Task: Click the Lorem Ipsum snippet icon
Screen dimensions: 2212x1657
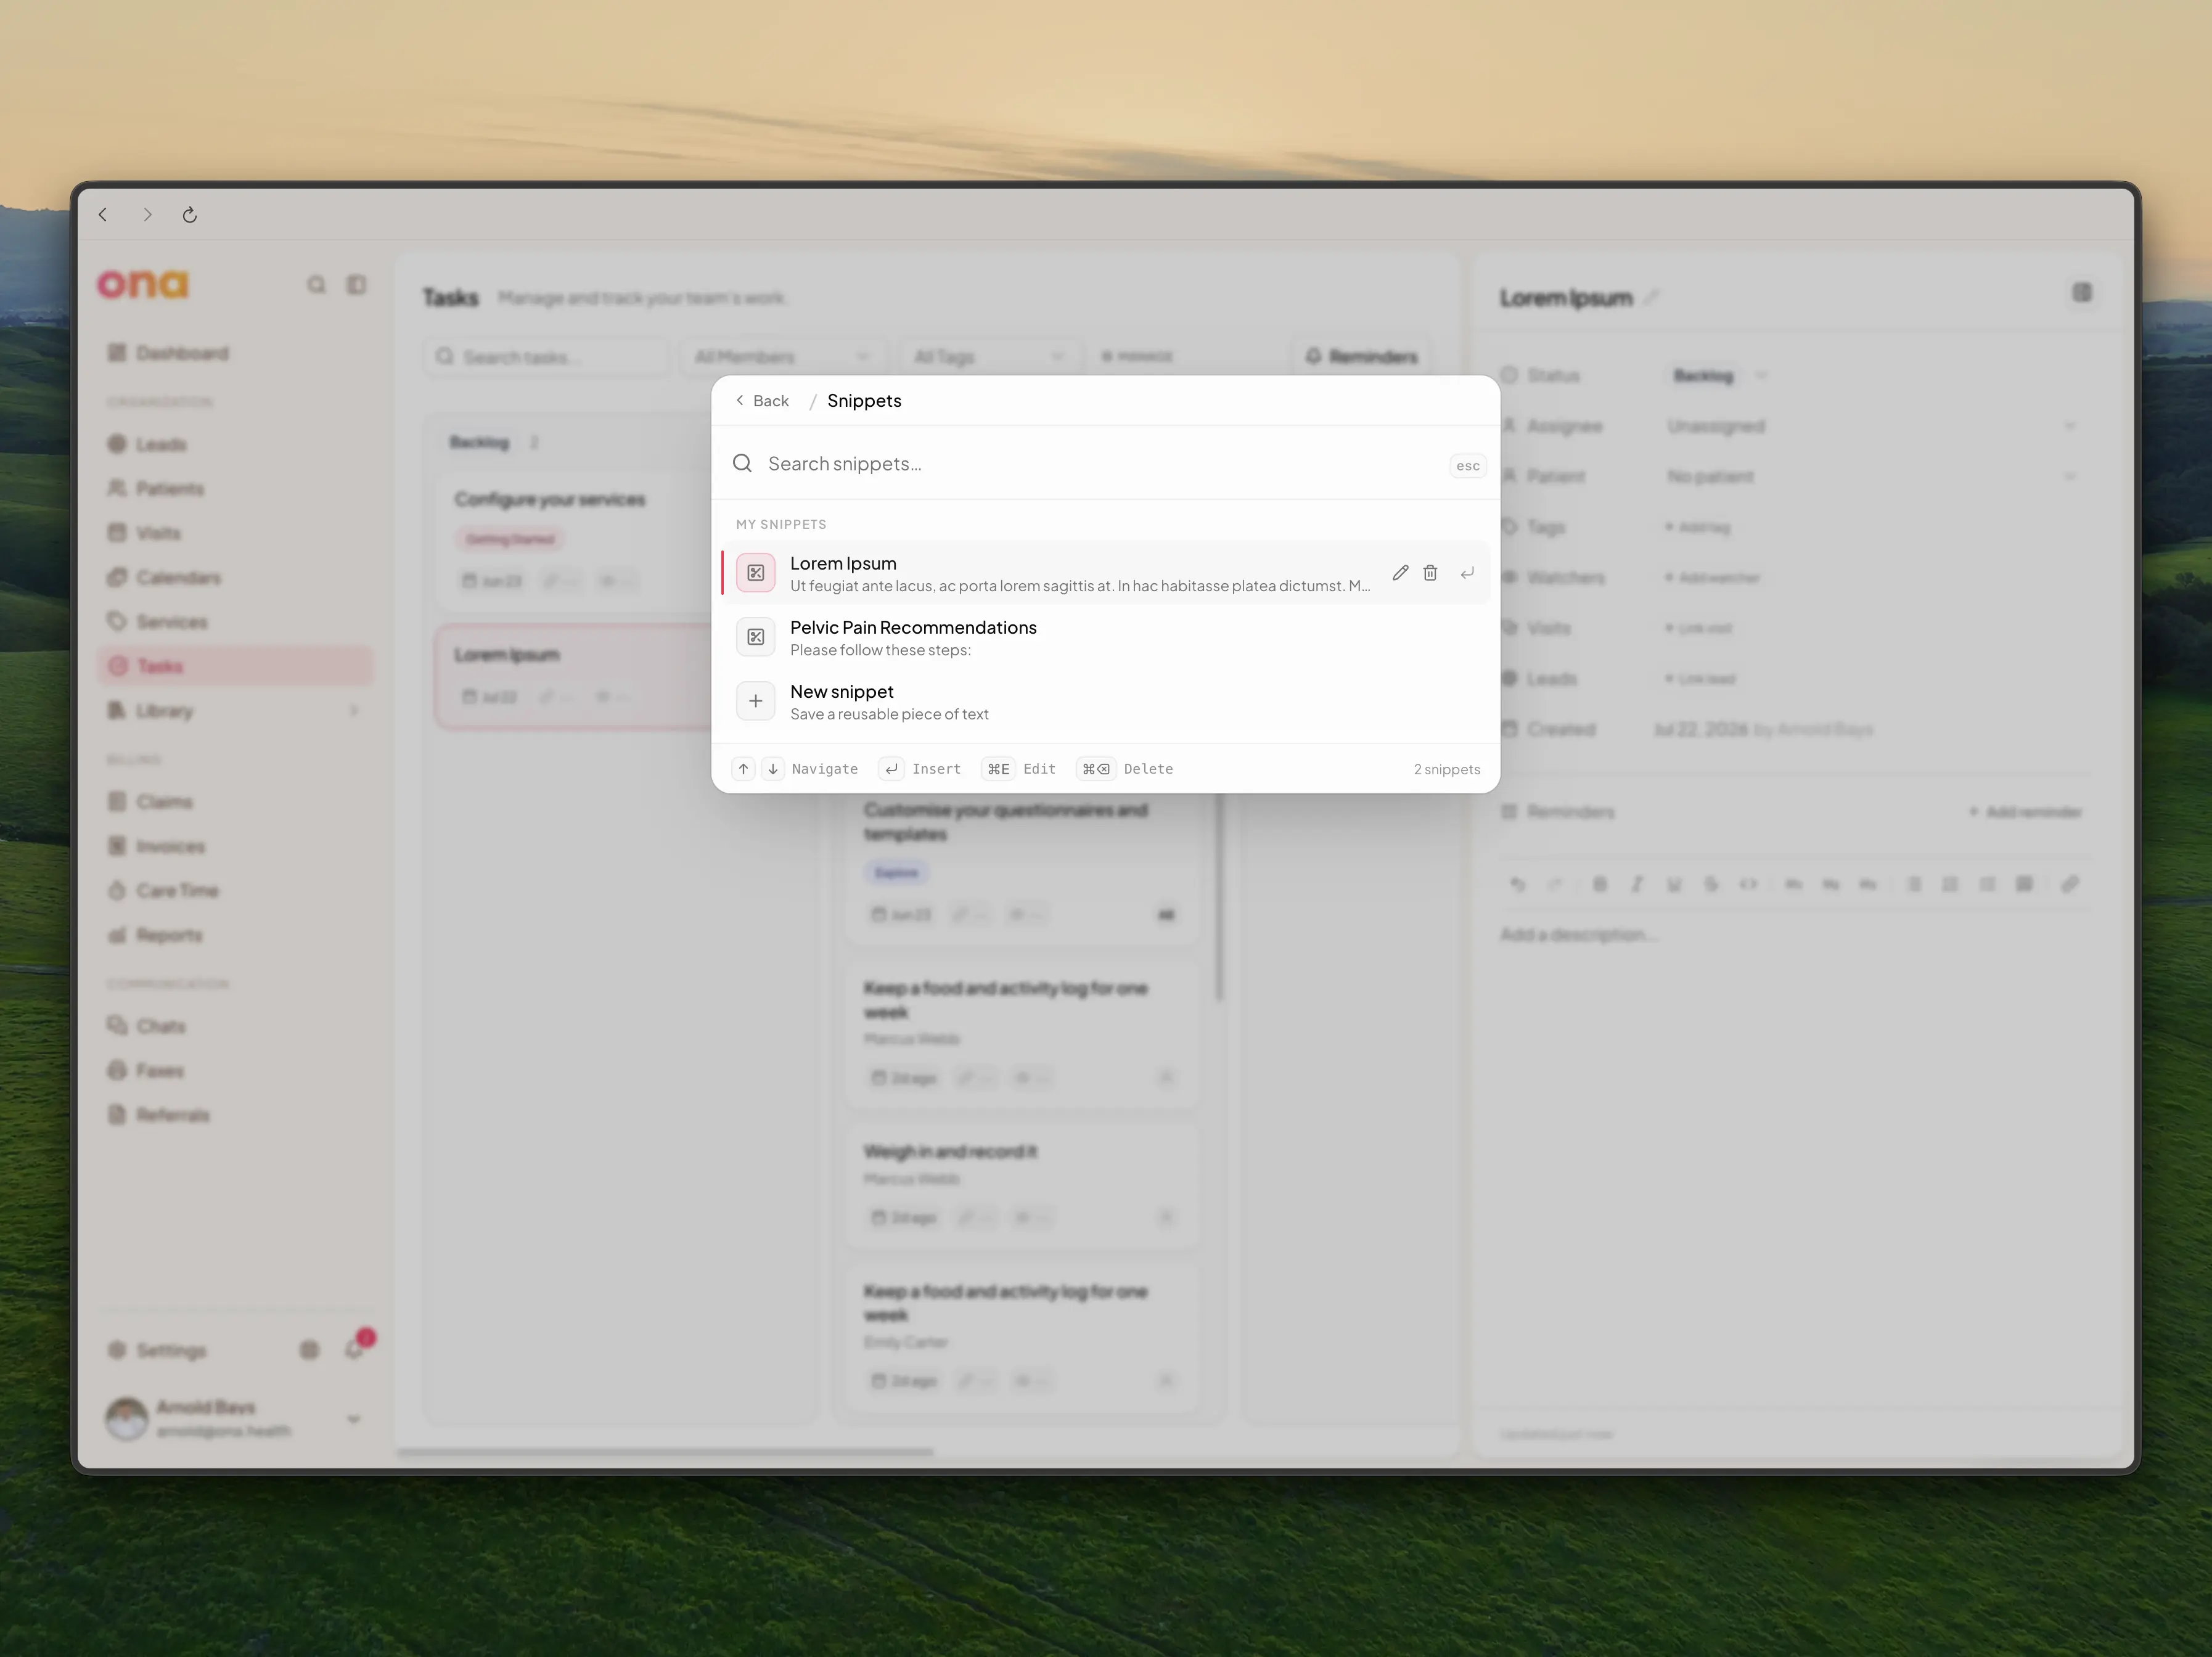Action: tap(756, 573)
